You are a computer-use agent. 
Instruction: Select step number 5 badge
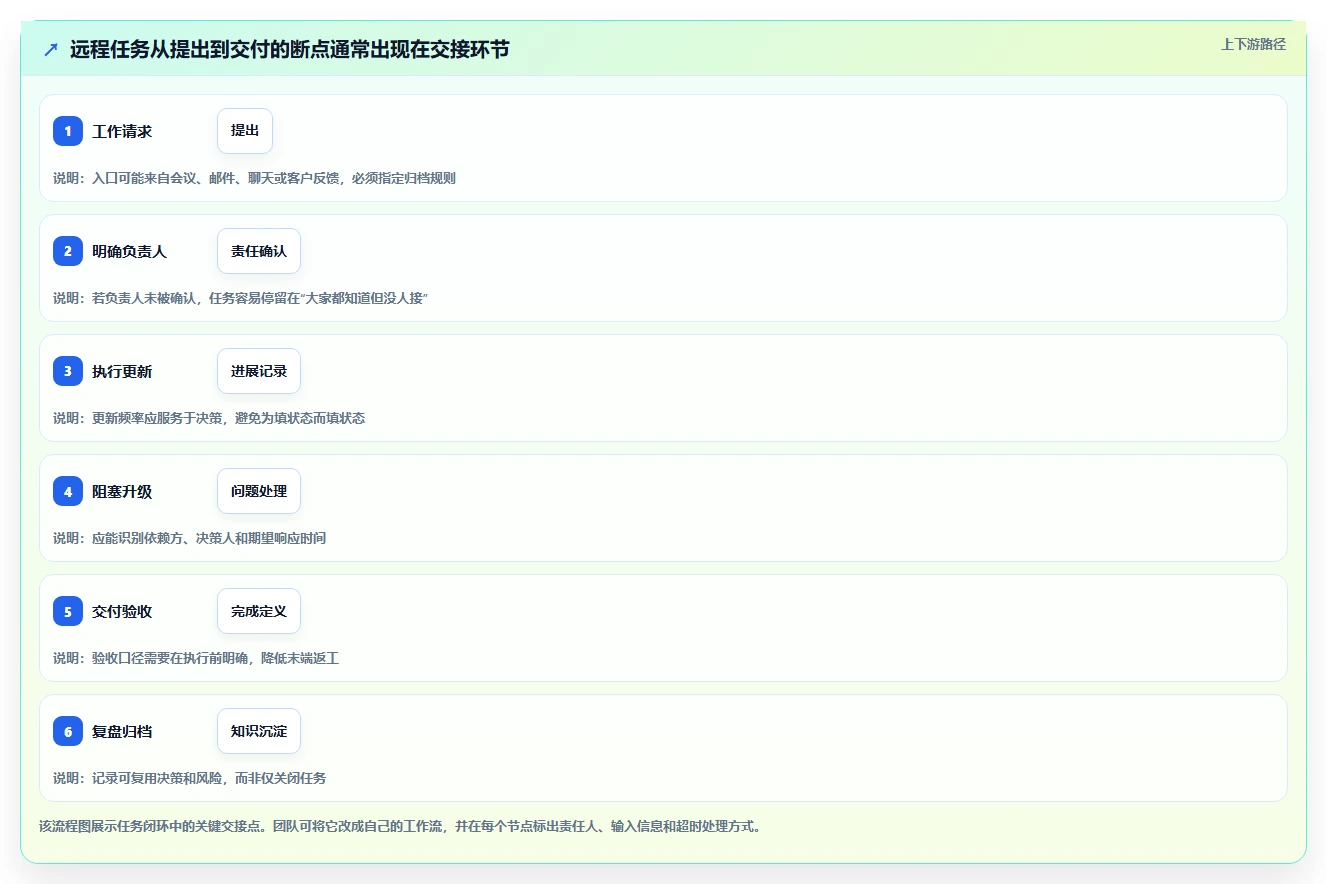[68, 611]
